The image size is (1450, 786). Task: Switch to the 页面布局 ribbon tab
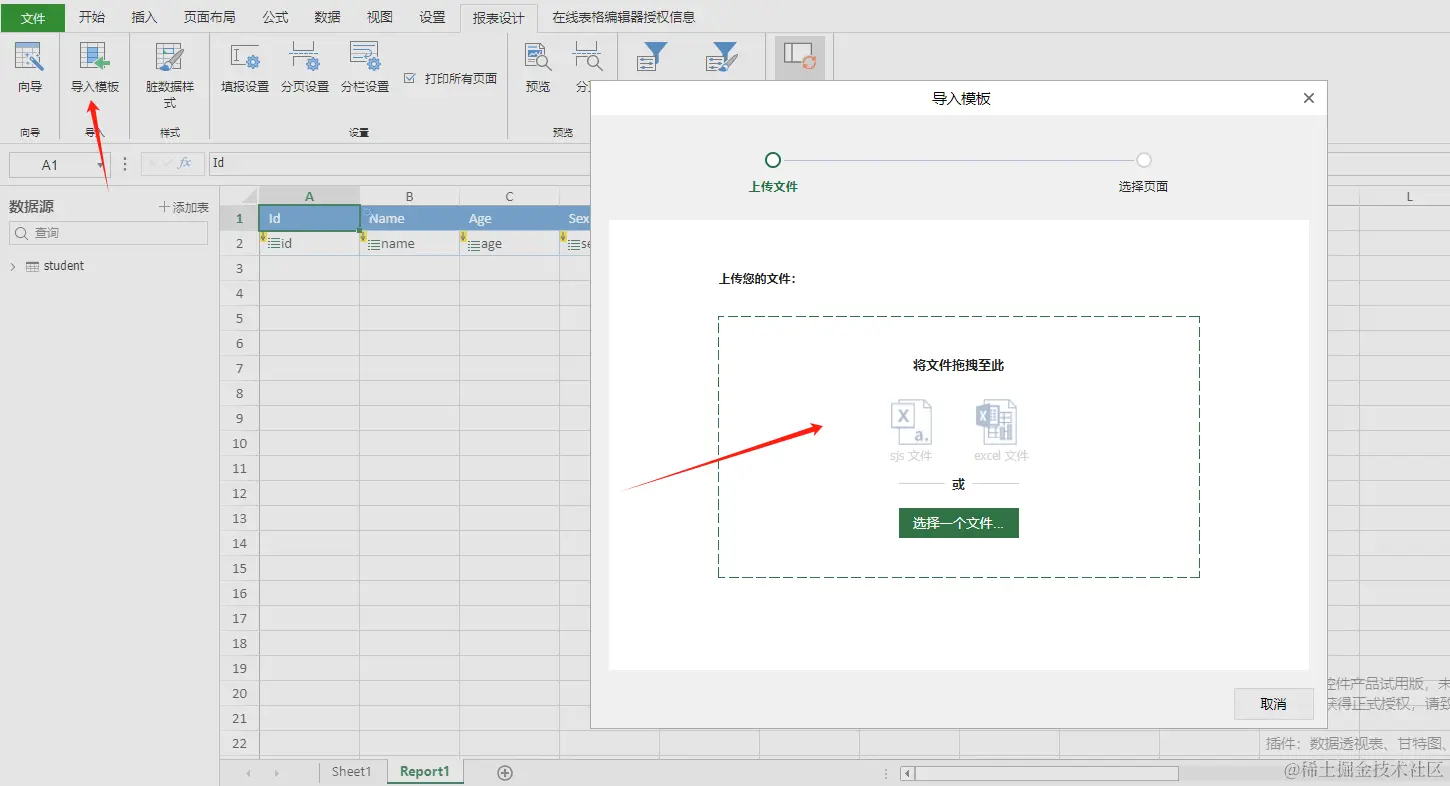click(210, 17)
